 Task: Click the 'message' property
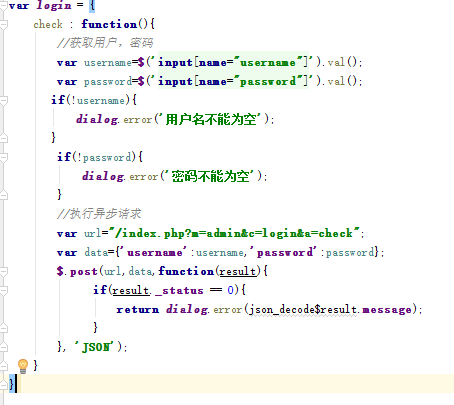coord(387,310)
